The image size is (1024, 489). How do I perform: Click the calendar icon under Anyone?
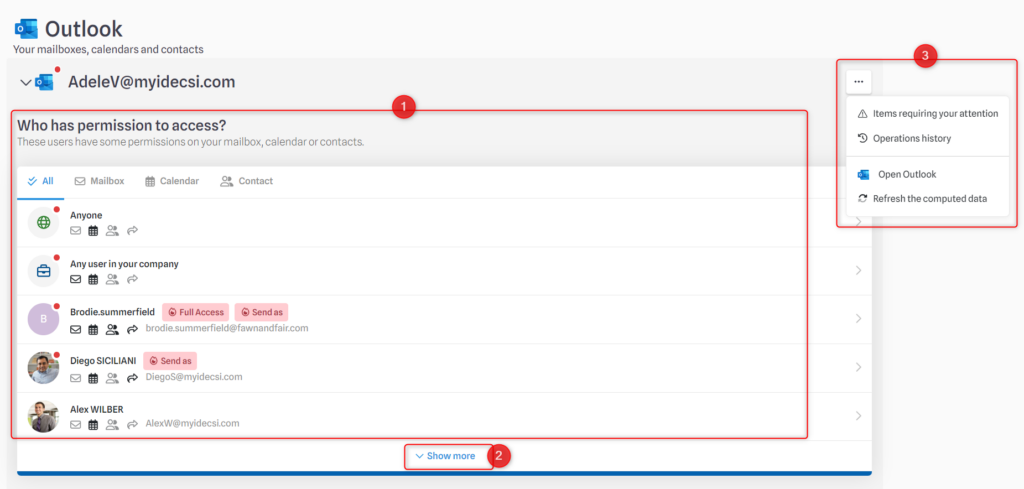[x=93, y=230]
